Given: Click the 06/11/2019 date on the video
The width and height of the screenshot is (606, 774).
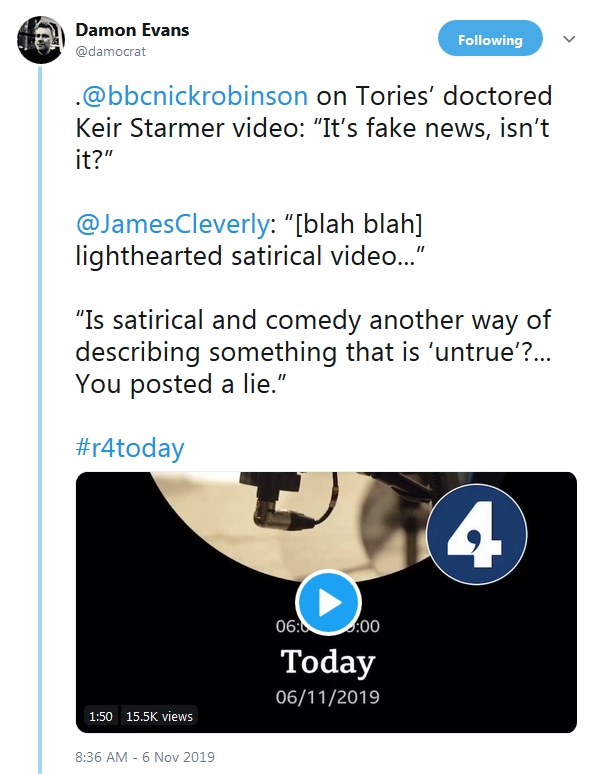Looking at the screenshot, I should click(x=327, y=696).
